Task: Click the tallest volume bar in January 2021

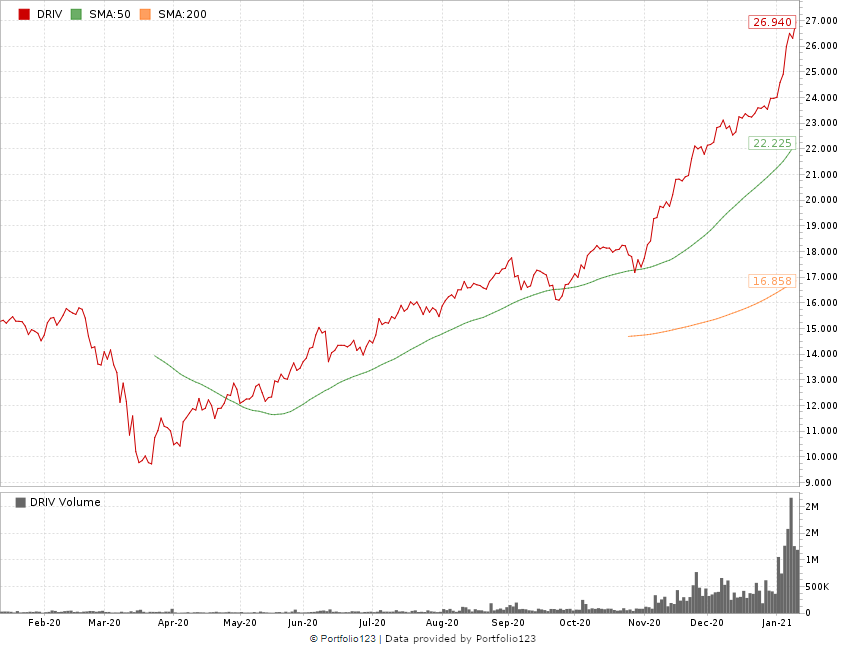Action: 791,556
